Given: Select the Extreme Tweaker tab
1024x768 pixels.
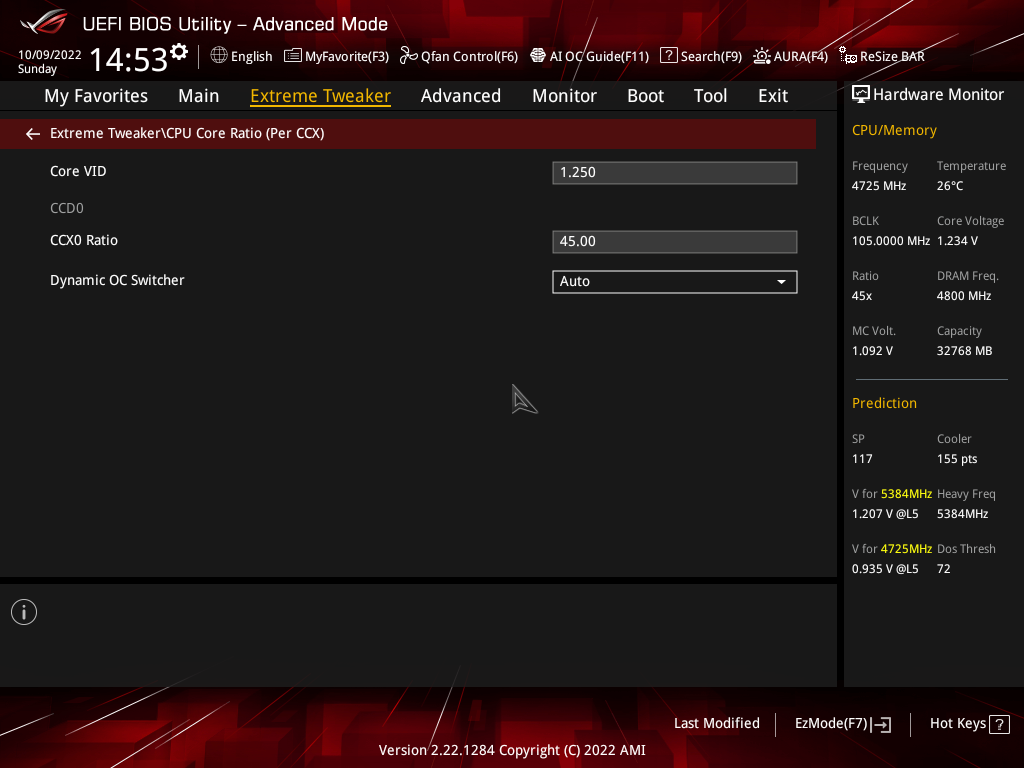Looking at the screenshot, I should [x=321, y=96].
